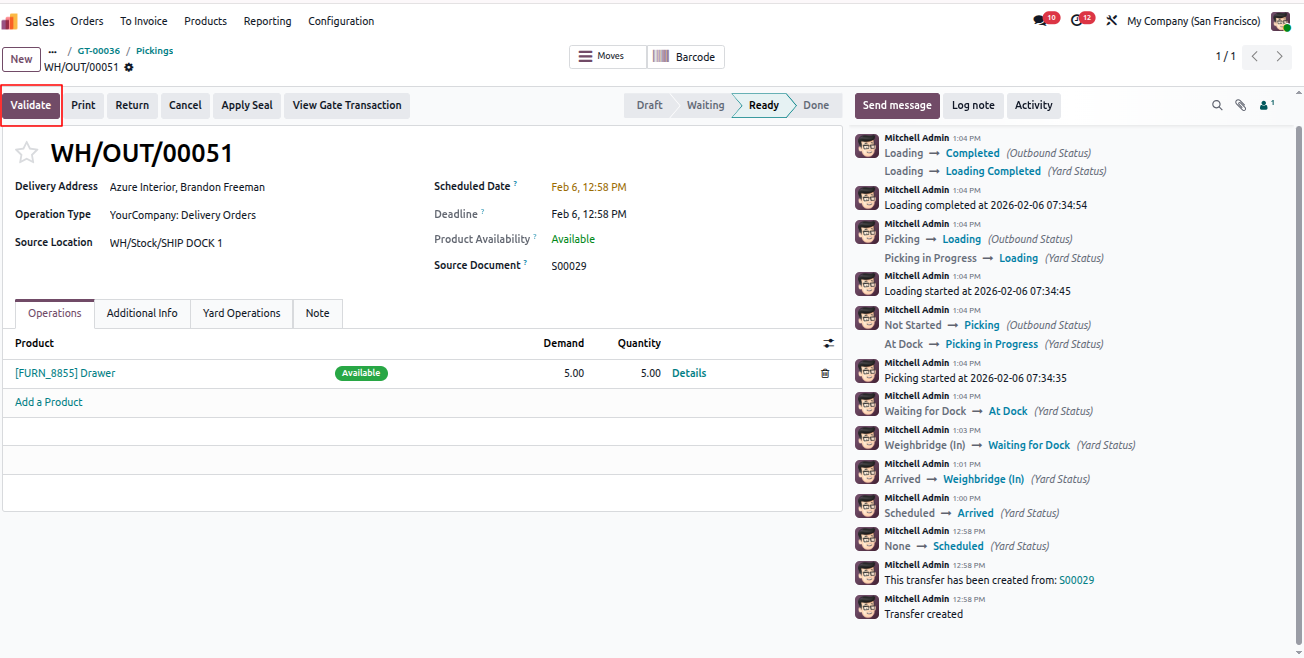Switch to the Note tab

click(318, 313)
